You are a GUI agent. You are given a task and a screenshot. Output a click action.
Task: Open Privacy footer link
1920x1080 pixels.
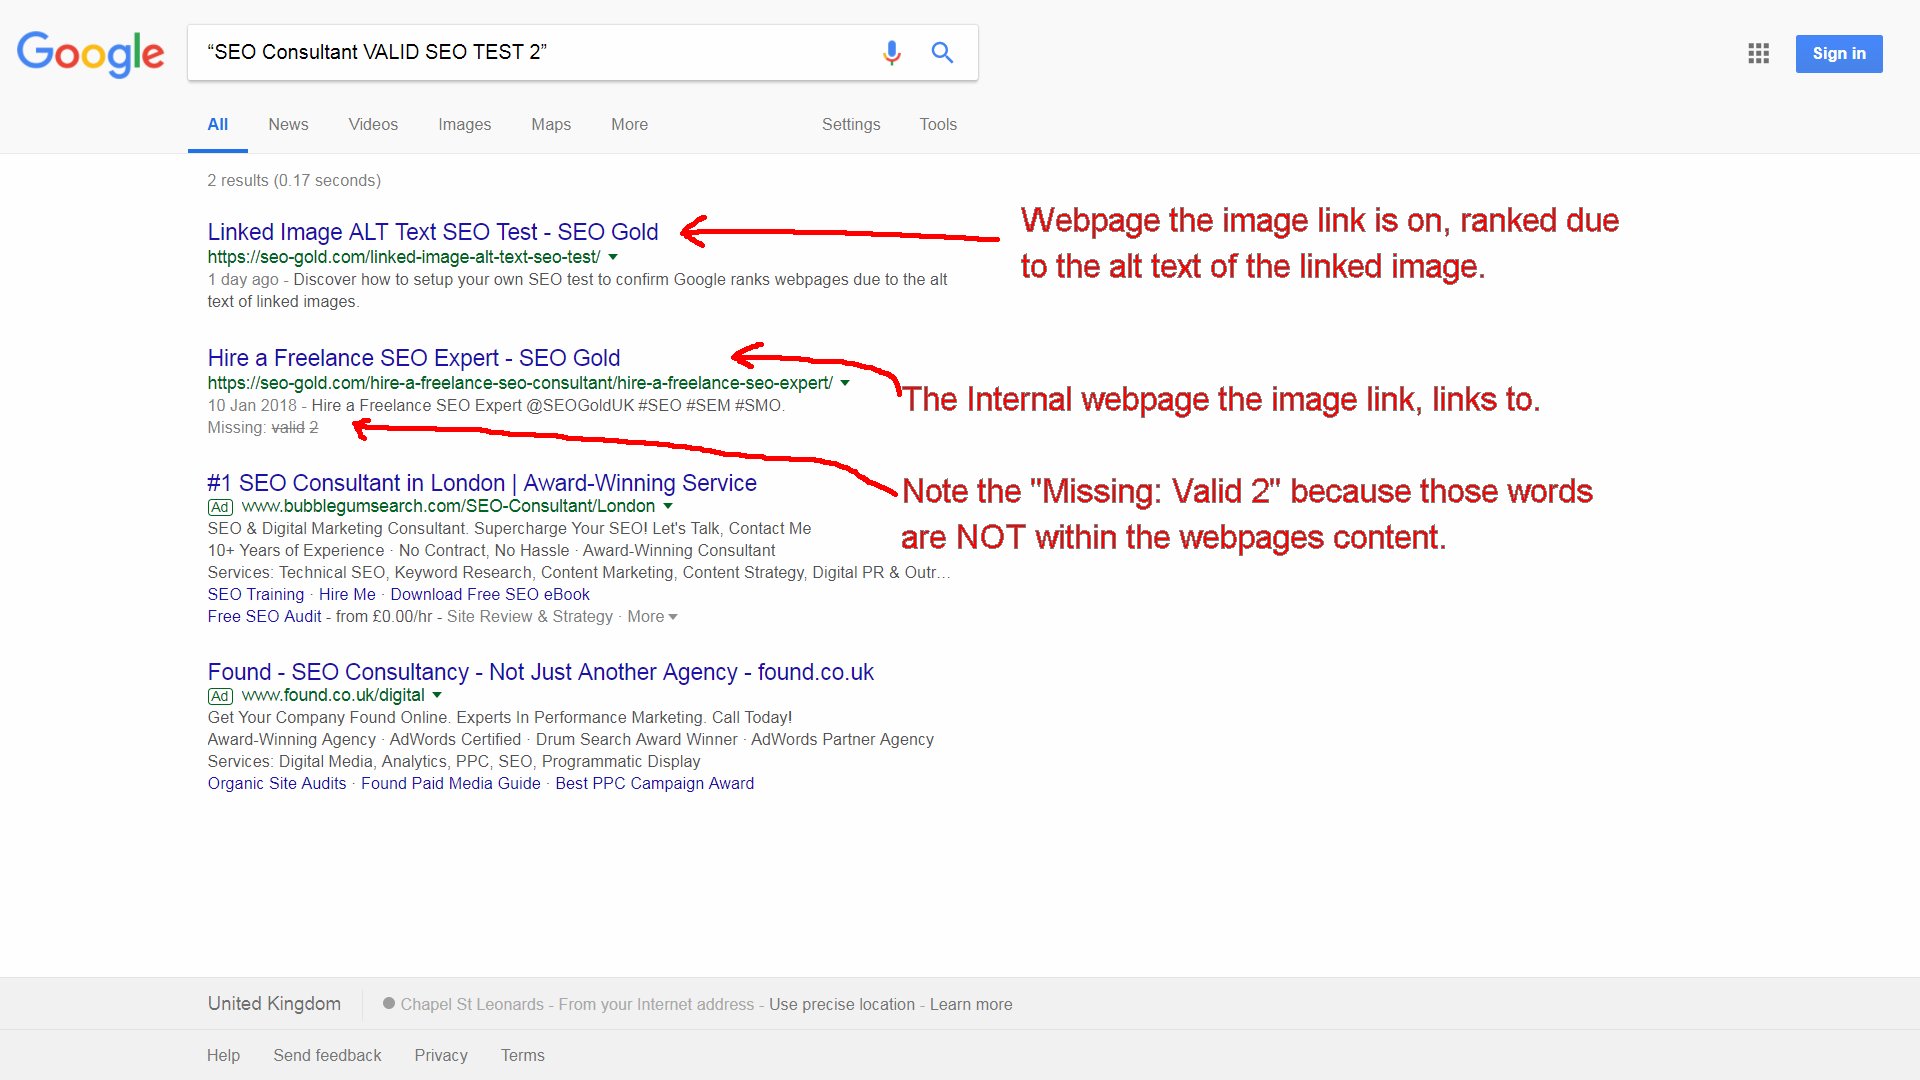441,1055
